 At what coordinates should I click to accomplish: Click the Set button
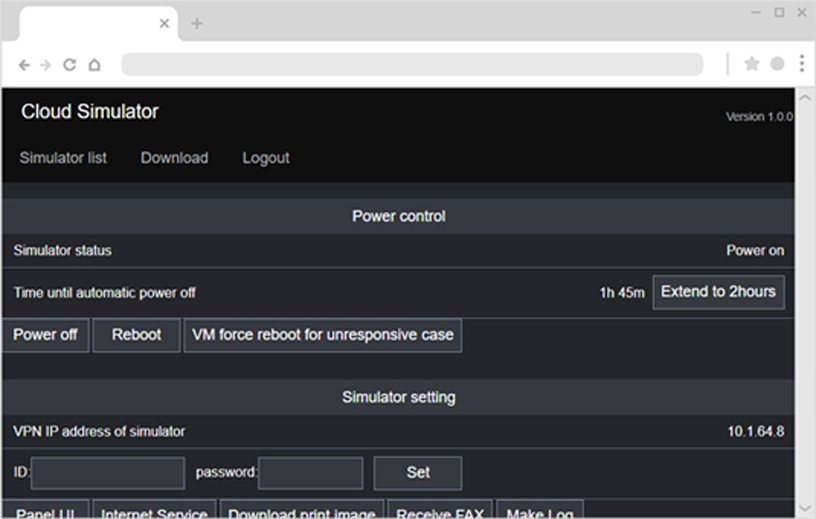pos(417,473)
